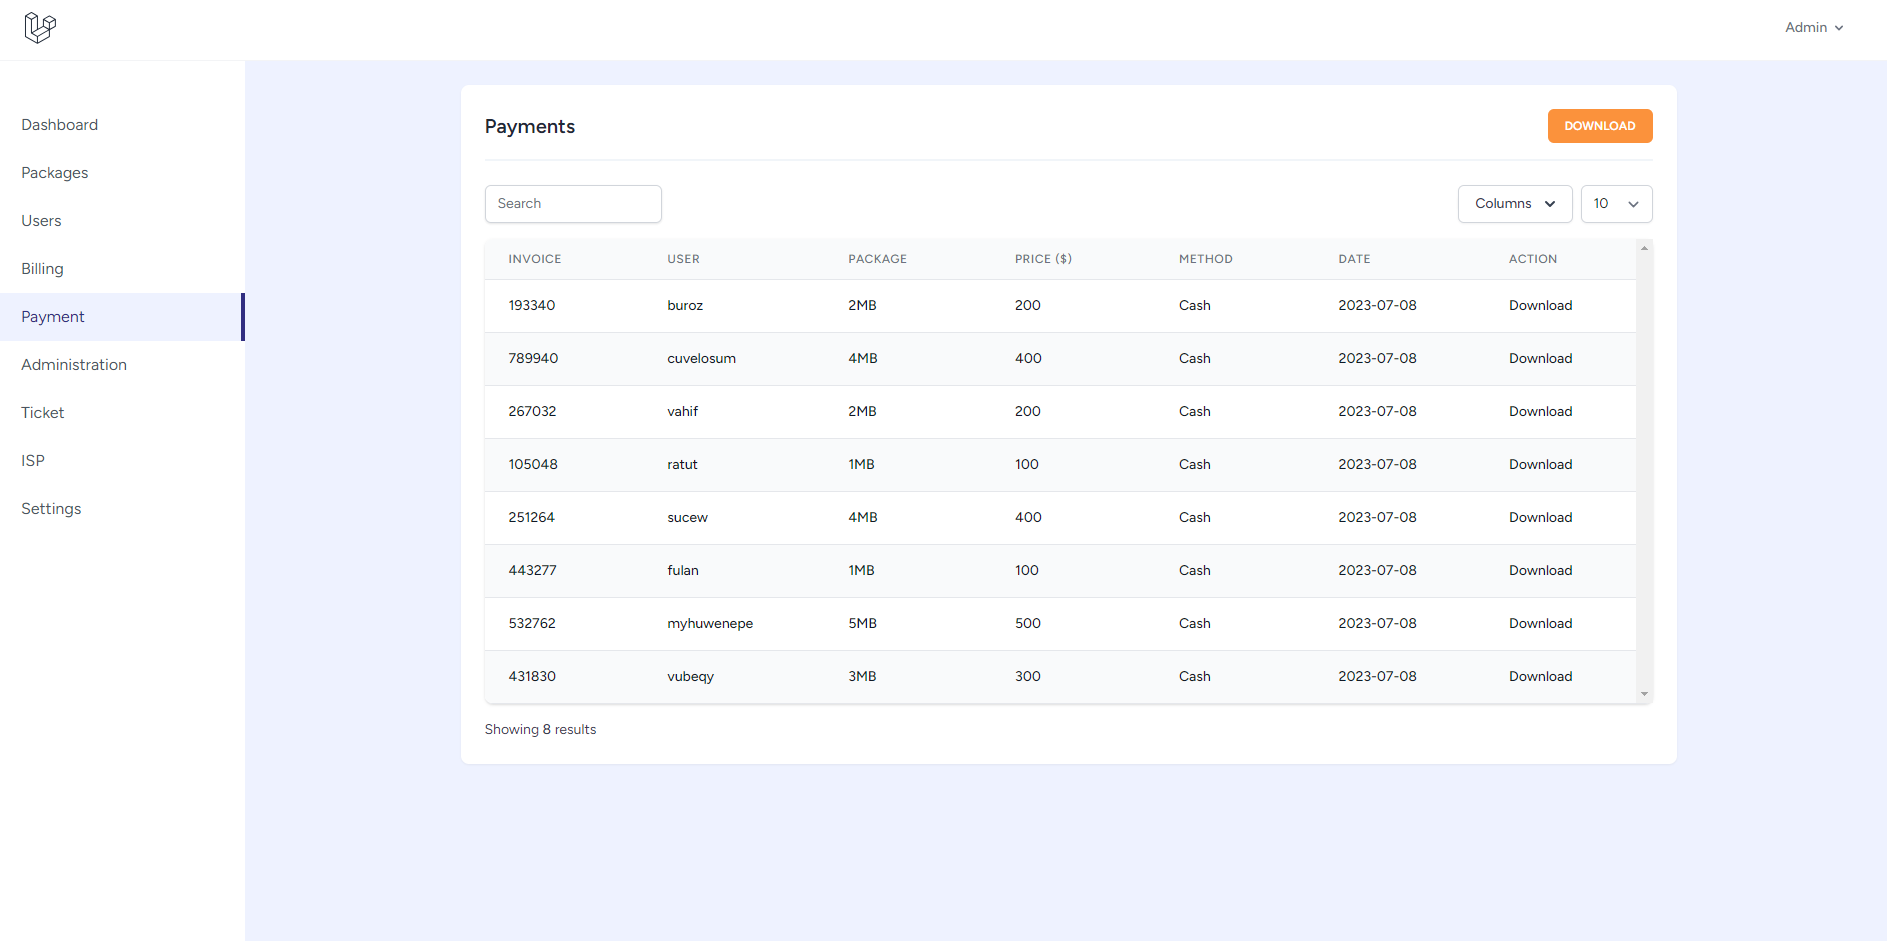Viewport: 1887px width, 941px height.
Task: Download the invoice numbered 431830
Action: [x=1540, y=676]
